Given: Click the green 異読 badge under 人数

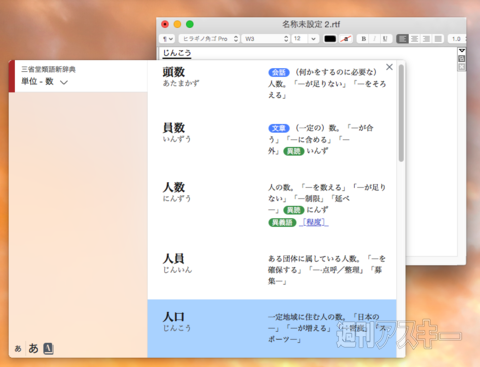Looking at the screenshot, I should (294, 210).
